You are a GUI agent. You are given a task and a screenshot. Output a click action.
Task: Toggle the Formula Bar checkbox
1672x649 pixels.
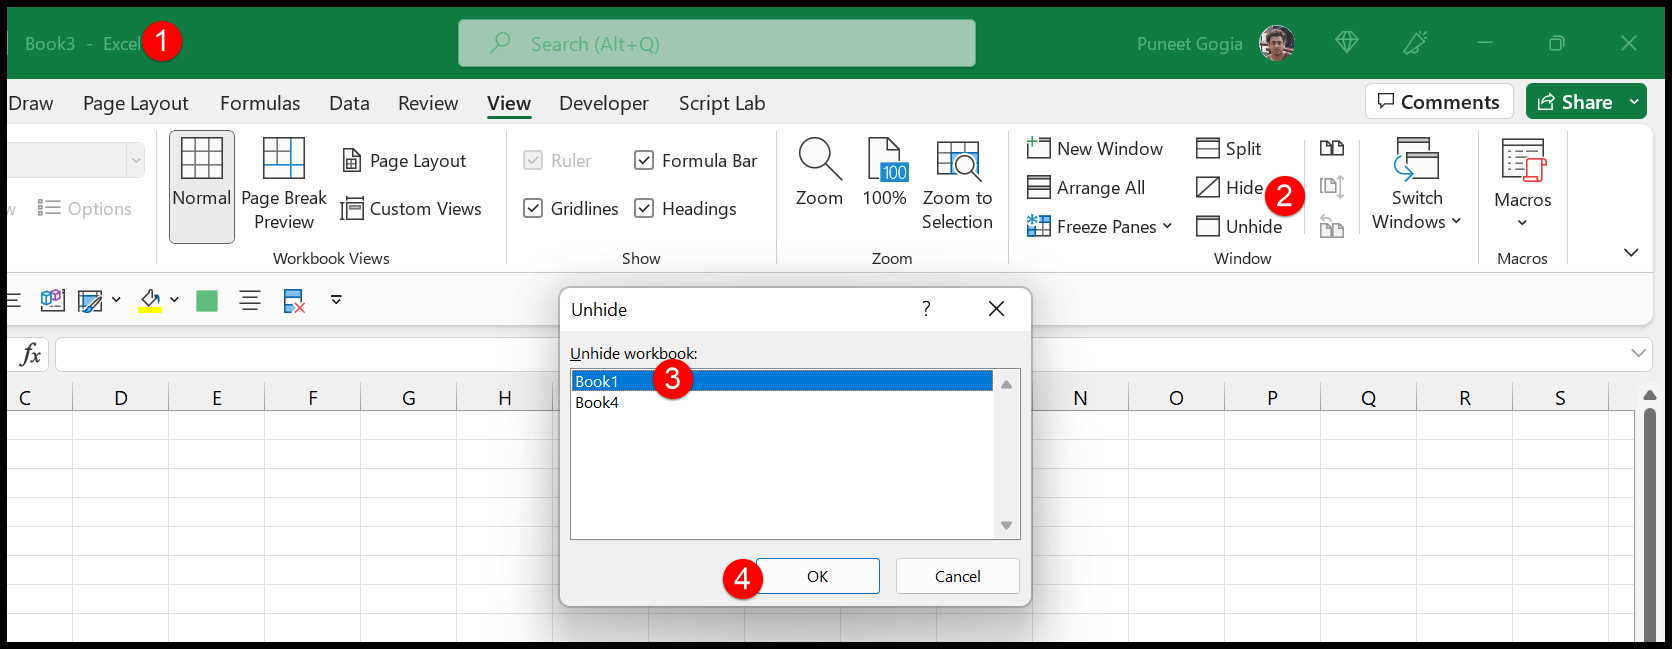pyautogui.click(x=645, y=161)
